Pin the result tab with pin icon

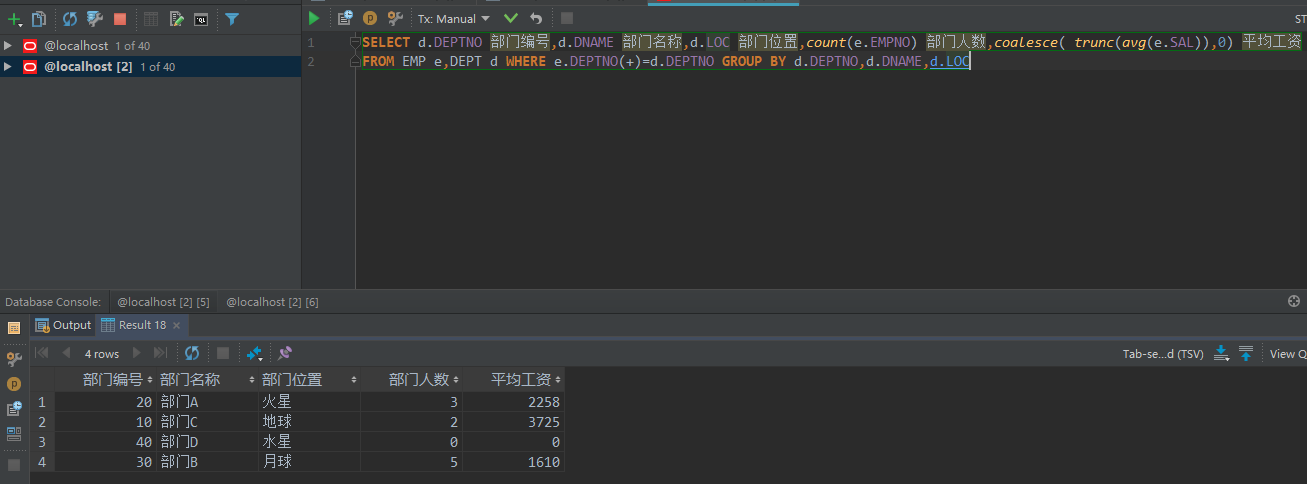285,353
